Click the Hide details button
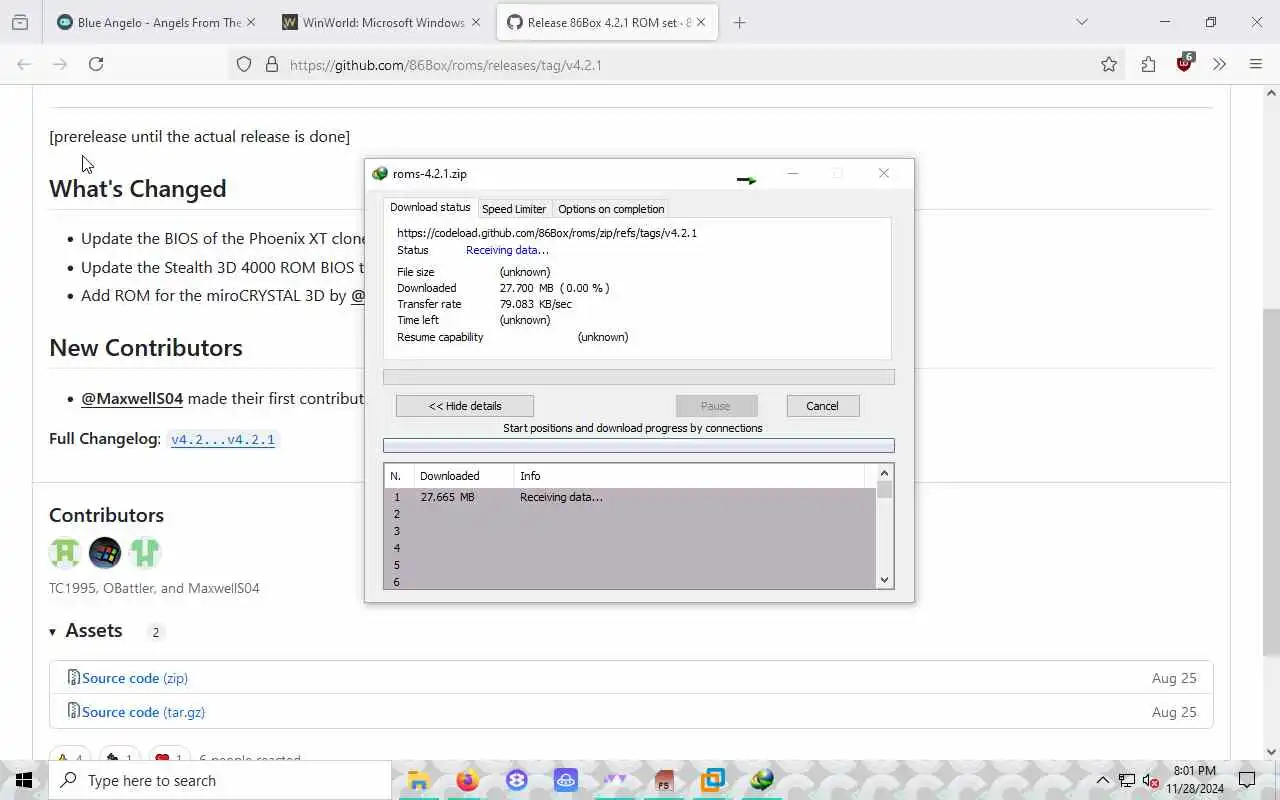This screenshot has height=800, width=1280. [x=465, y=406]
